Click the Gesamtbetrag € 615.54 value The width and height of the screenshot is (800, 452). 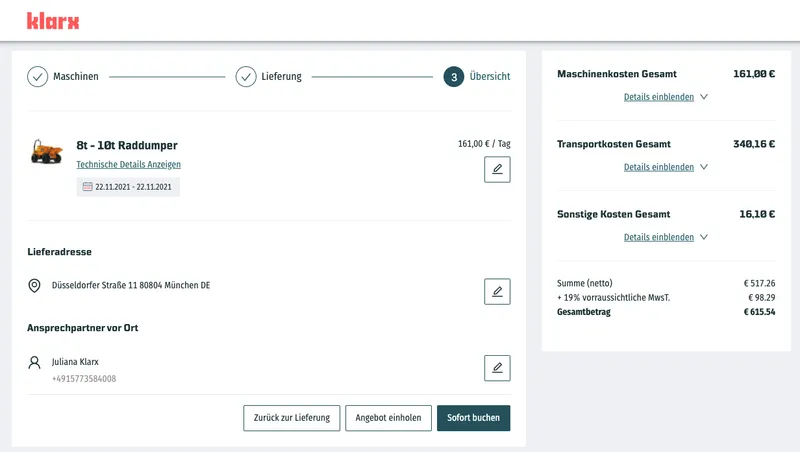click(x=759, y=312)
